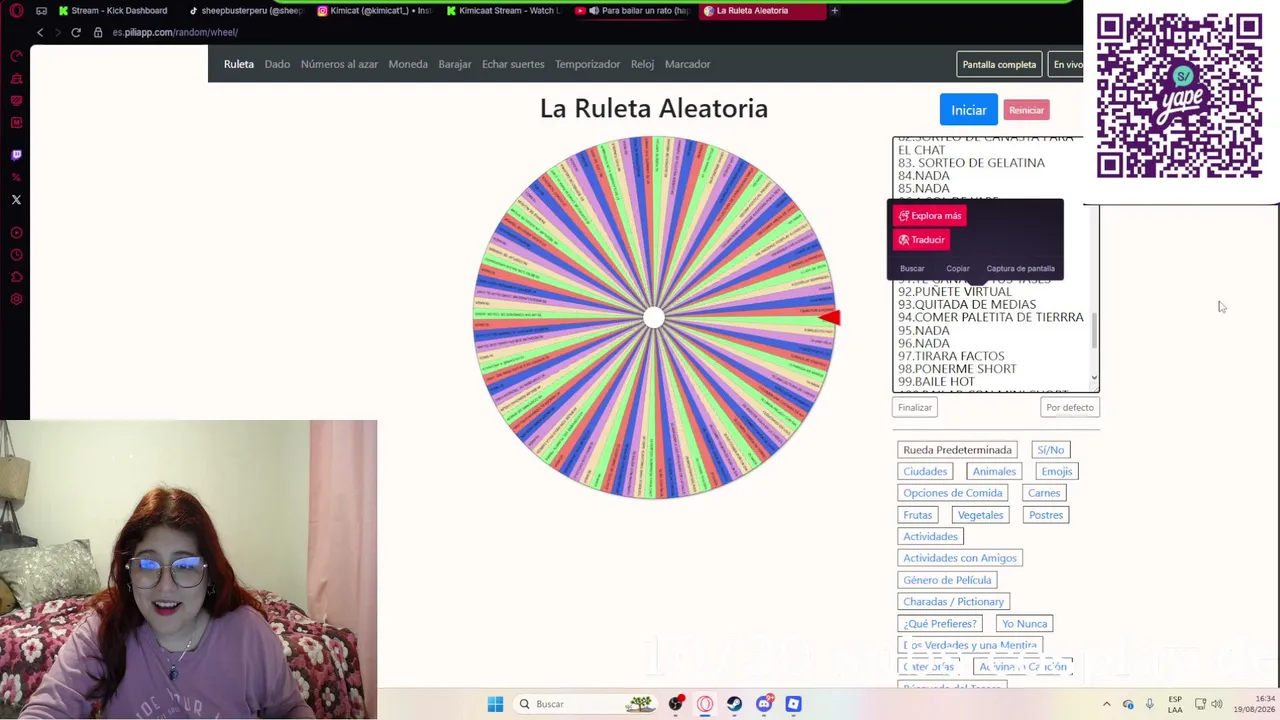This screenshot has height=720, width=1280.
Task: Click the Pantalla completa button
Action: pos(999,65)
